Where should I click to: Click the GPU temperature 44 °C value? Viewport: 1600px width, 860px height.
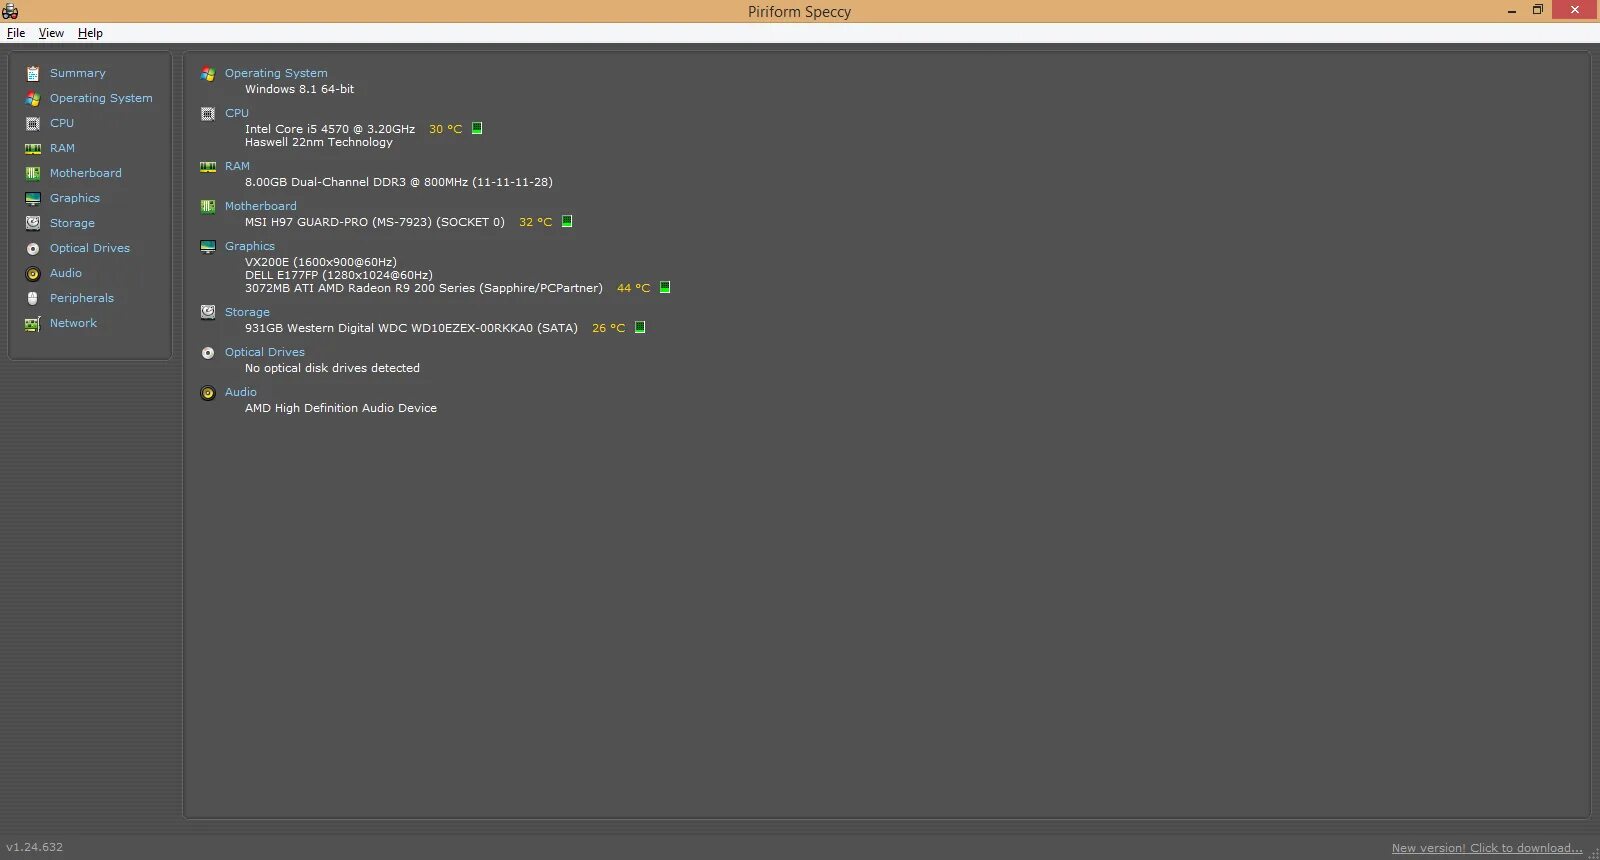tap(634, 288)
